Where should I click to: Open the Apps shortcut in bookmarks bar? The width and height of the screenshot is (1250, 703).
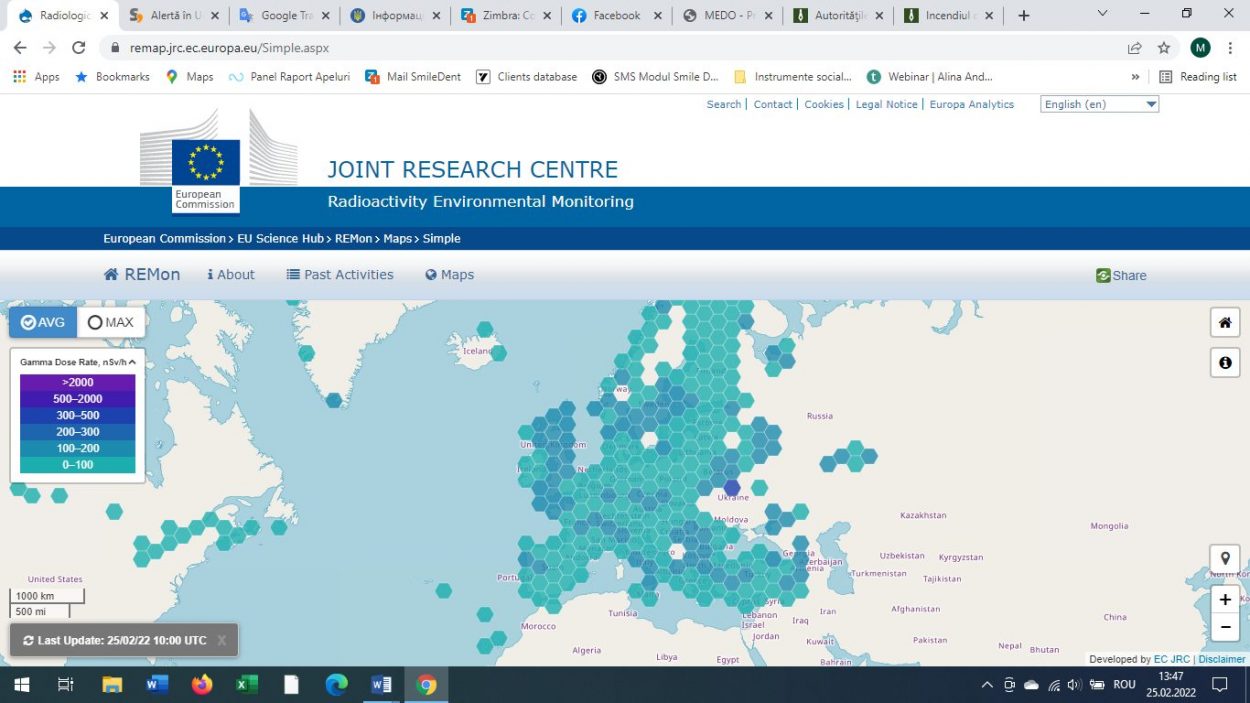coord(36,77)
